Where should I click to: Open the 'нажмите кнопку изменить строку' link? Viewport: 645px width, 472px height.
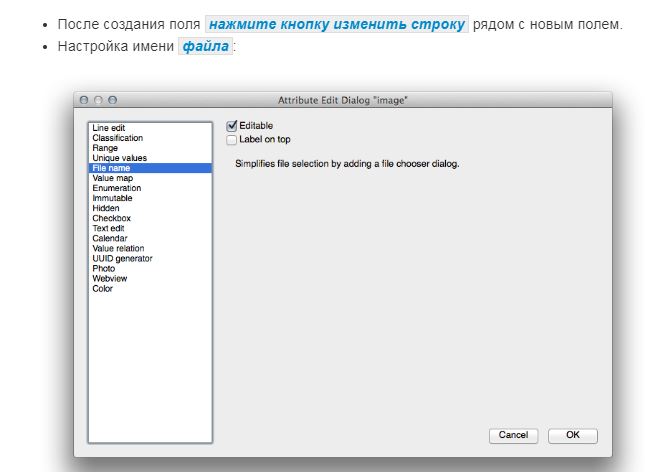point(337,24)
